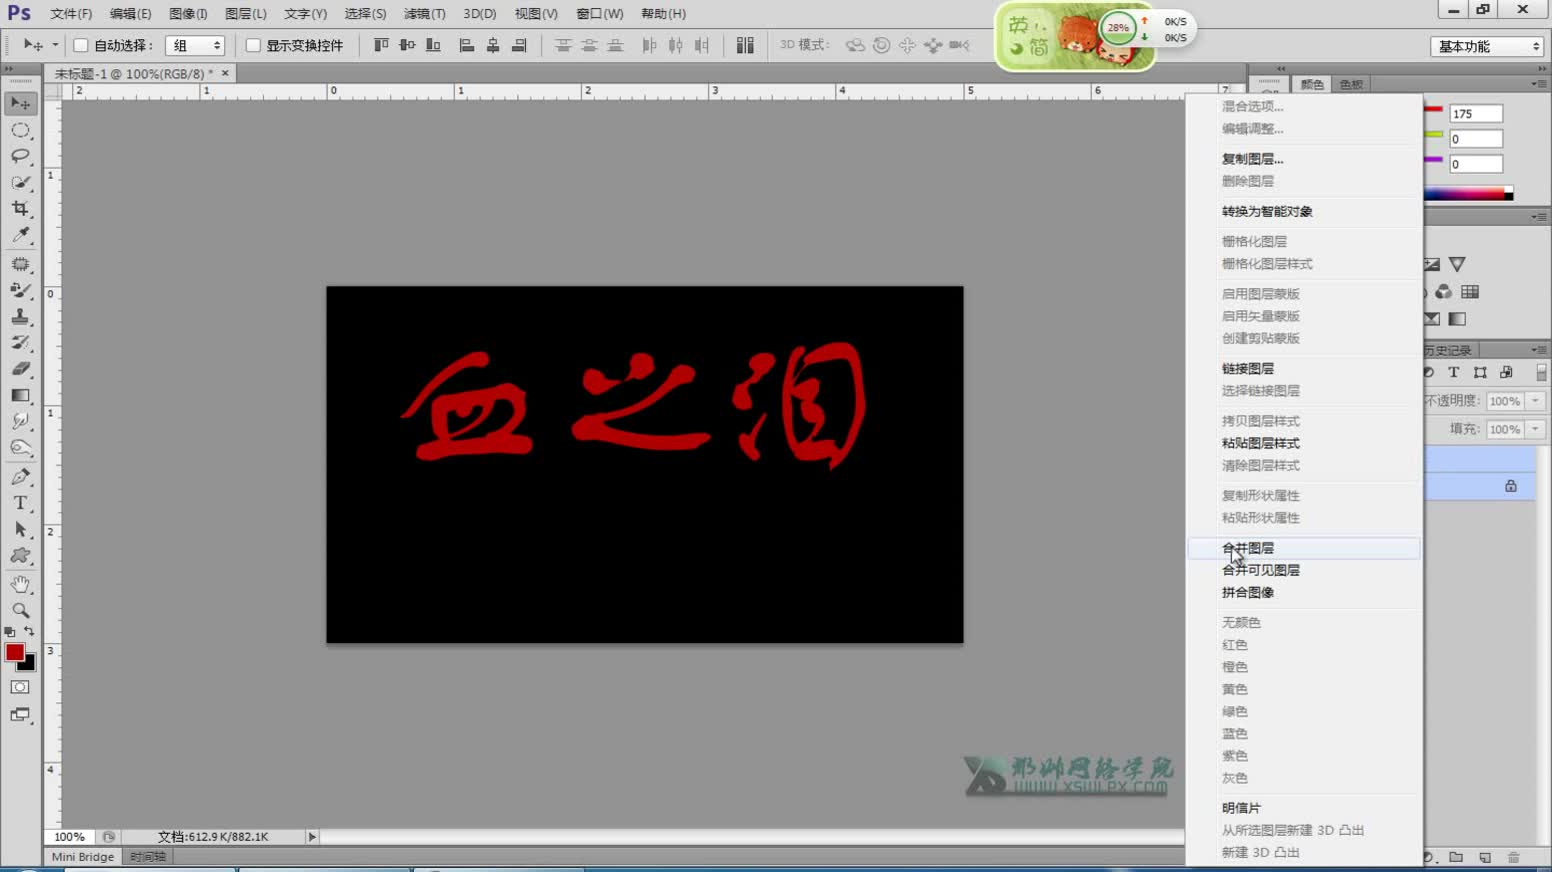Click the red foreground color swatch
This screenshot has width=1552, height=872.
point(14,654)
